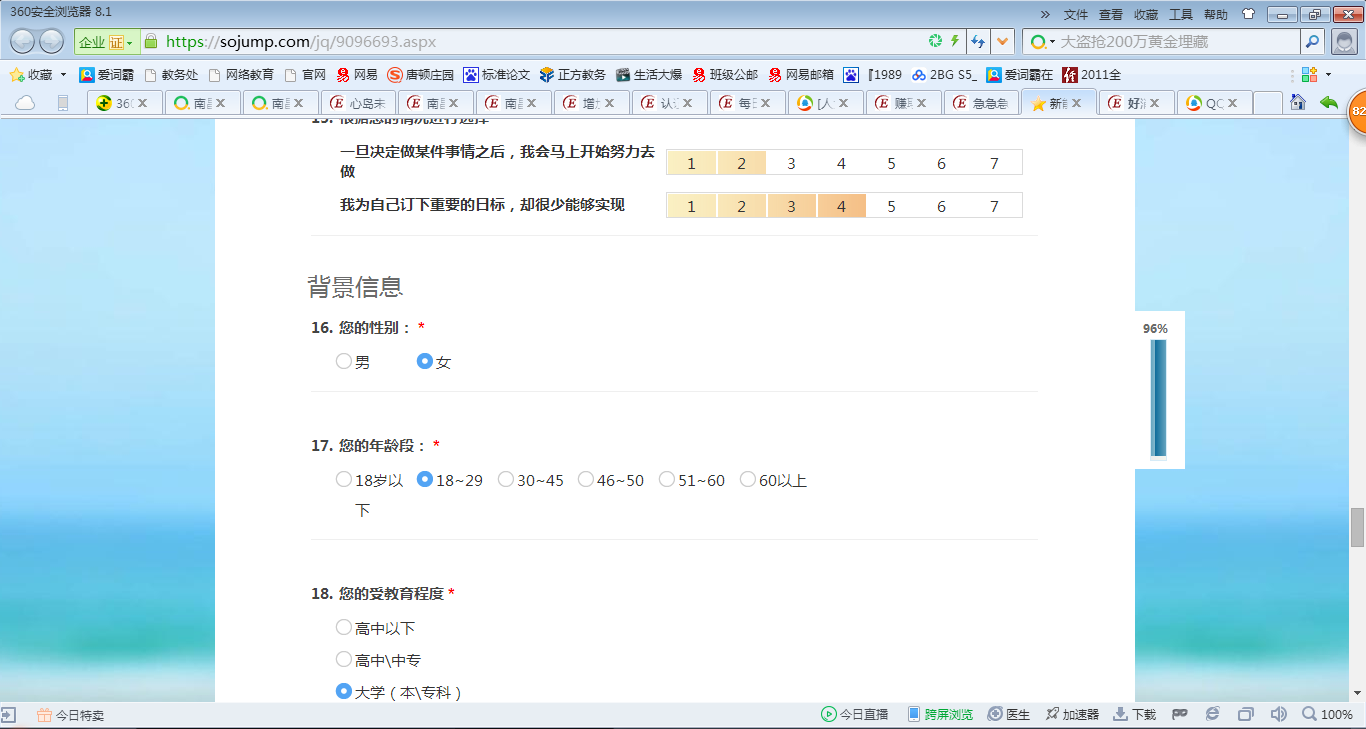
Task: Click the home icon right of tabs
Action: click(x=1298, y=102)
